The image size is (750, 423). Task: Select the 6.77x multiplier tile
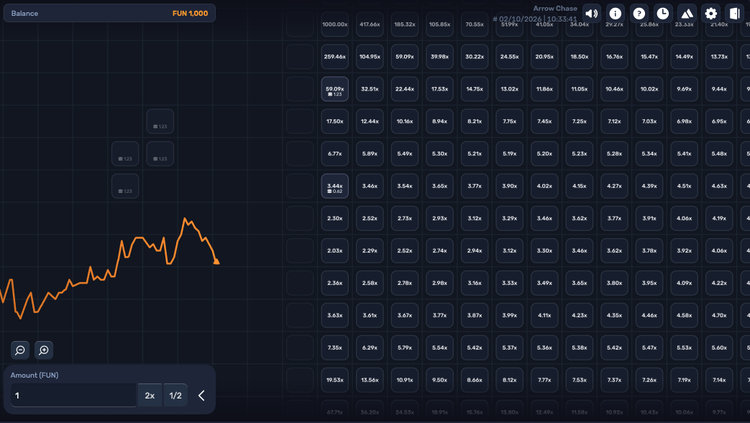click(335, 154)
